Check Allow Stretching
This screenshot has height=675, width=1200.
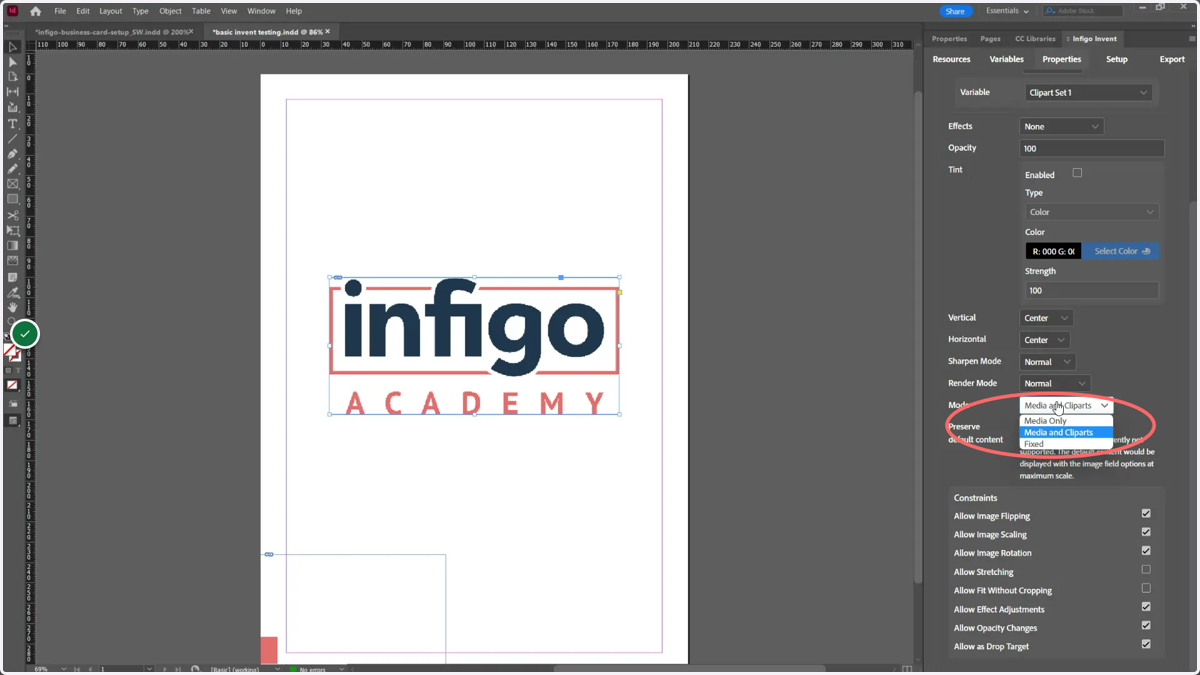point(1146,570)
